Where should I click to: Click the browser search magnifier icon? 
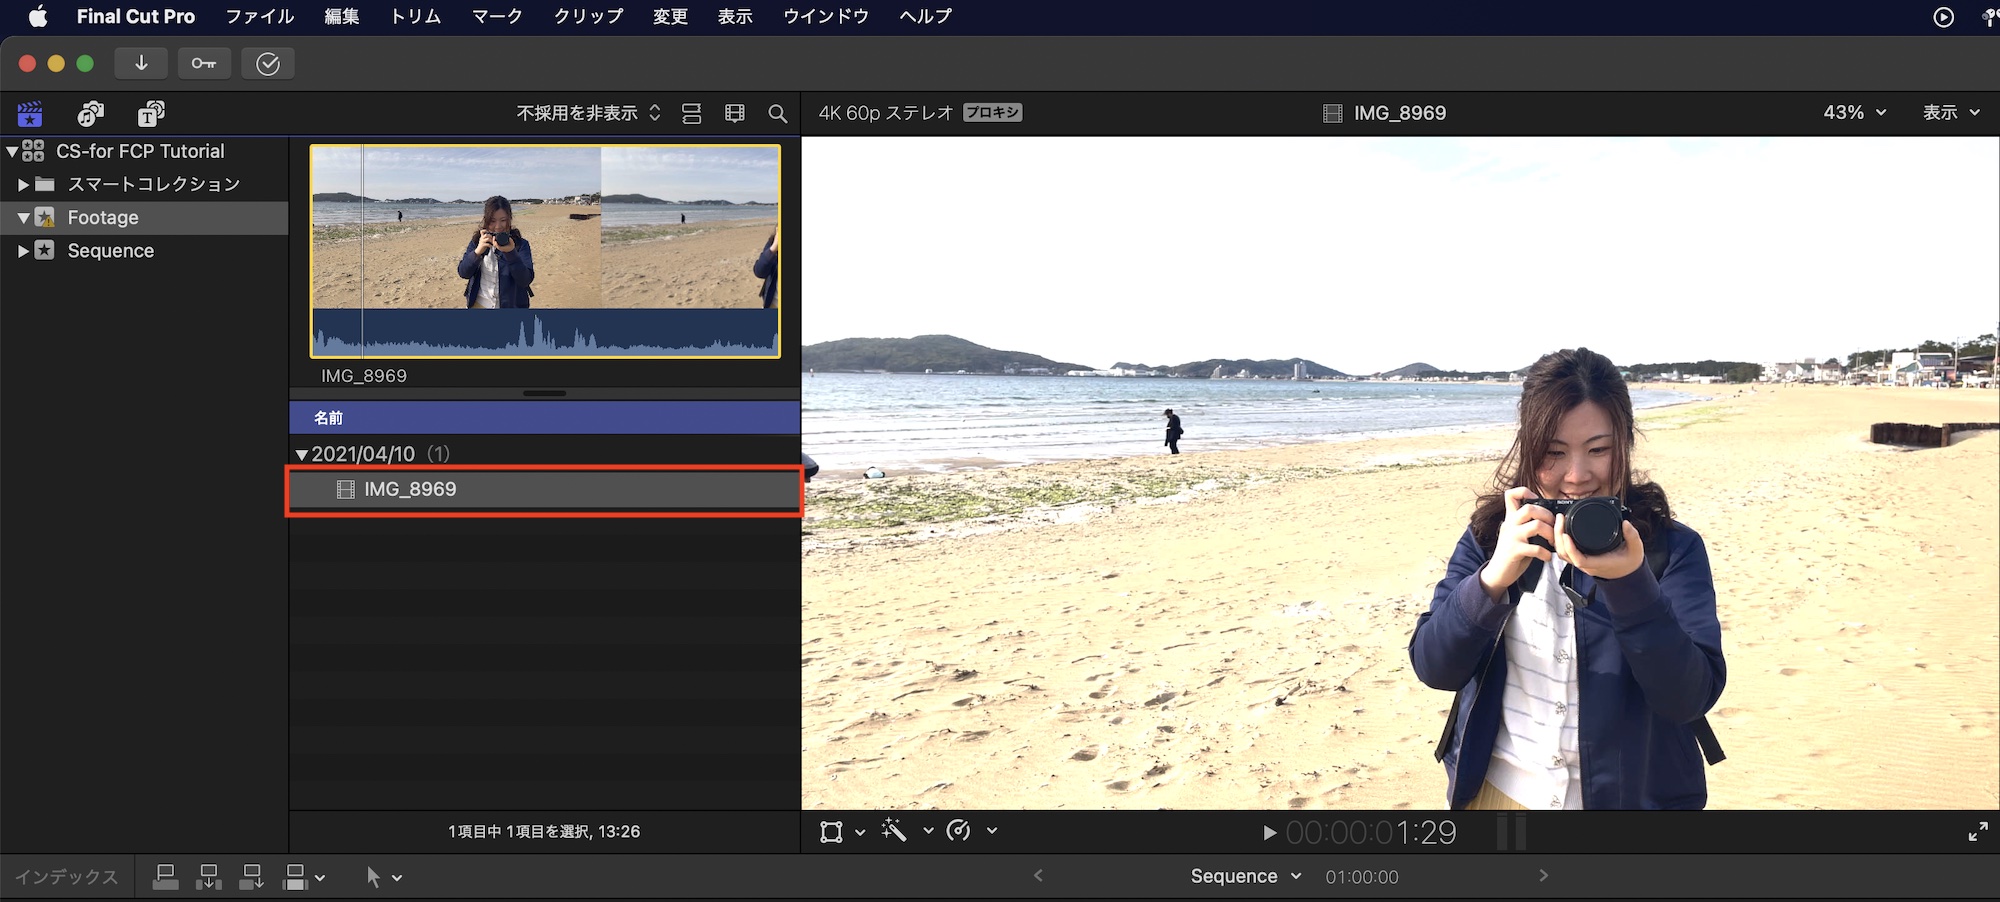point(777,114)
